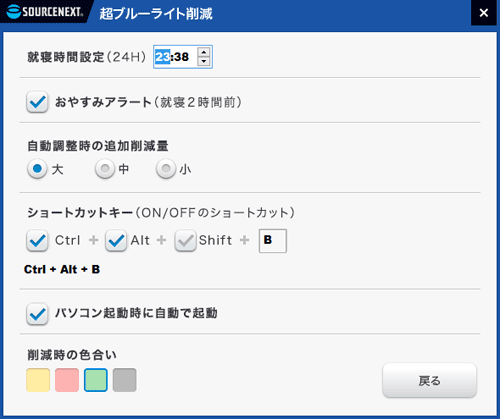Image resolution: width=500 pixels, height=419 pixels.
Task: Uncheck the Ctrl shortcut modifier checkbox
Action: point(37,240)
